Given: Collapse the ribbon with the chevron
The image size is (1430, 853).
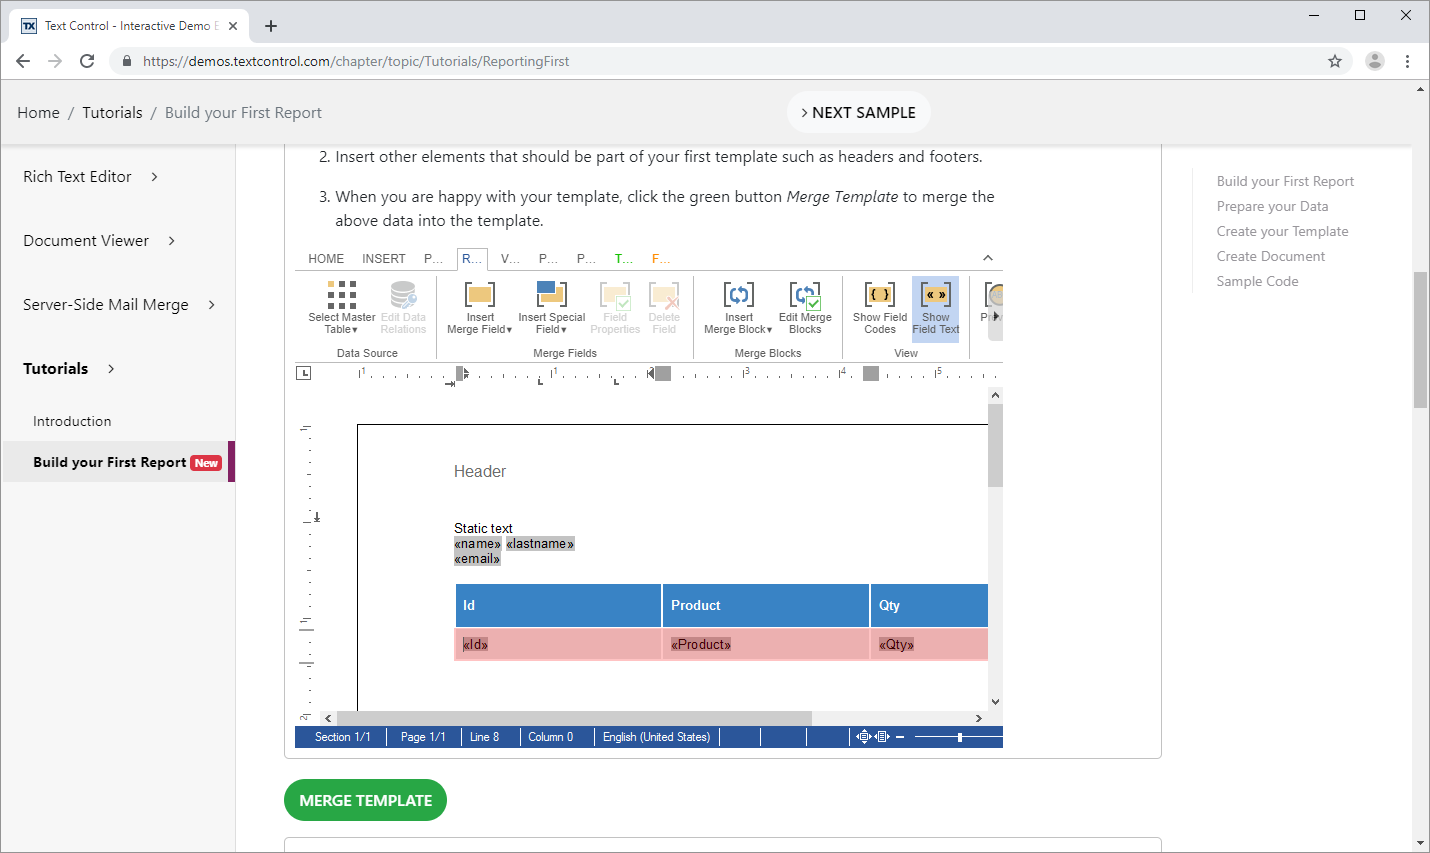Looking at the screenshot, I should [x=988, y=258].
